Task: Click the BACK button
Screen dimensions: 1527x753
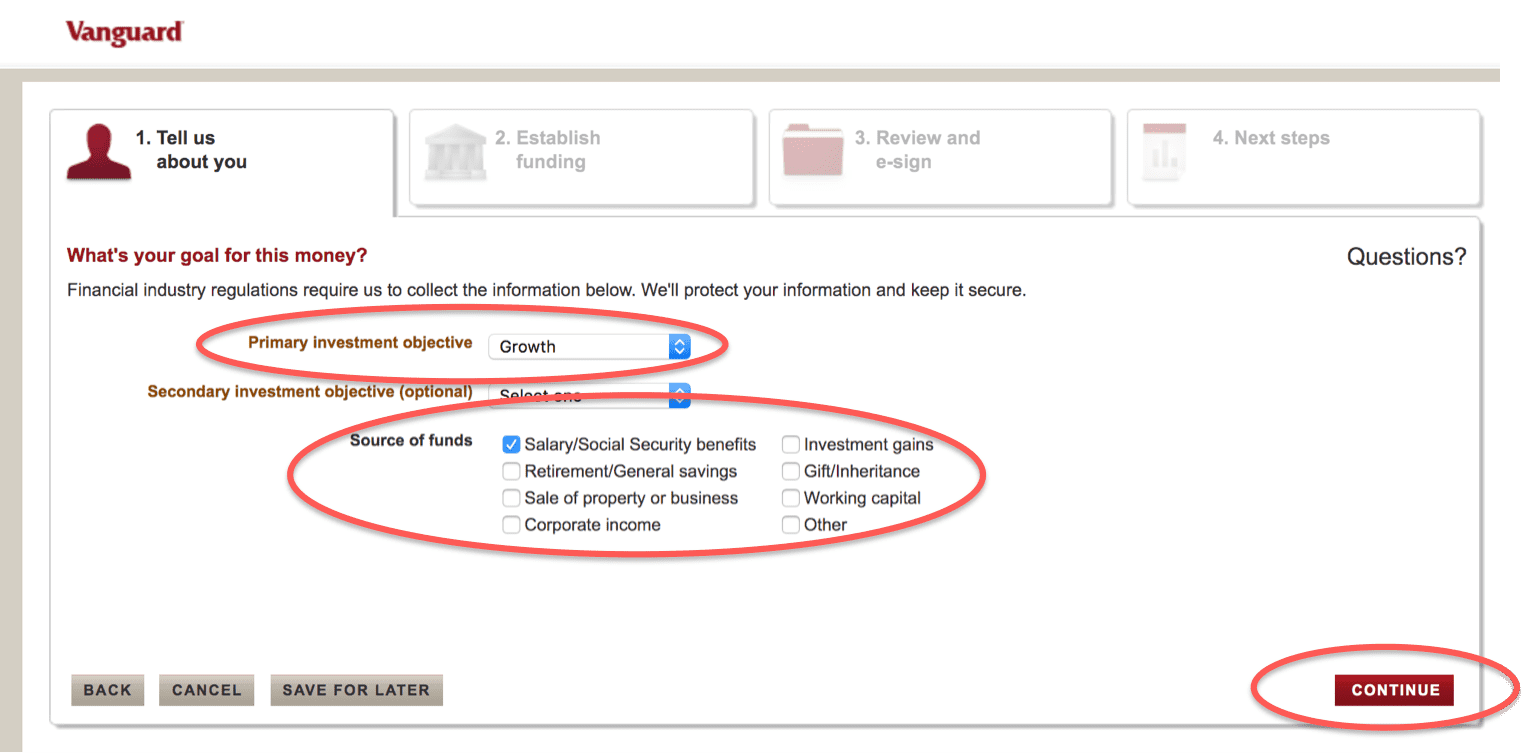Action: (107, 690)
